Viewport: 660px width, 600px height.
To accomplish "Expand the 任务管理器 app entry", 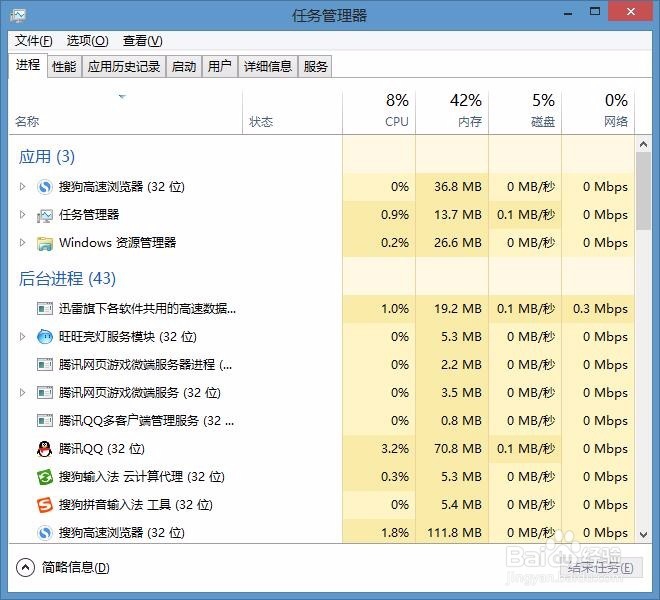I will coord(22,215).
